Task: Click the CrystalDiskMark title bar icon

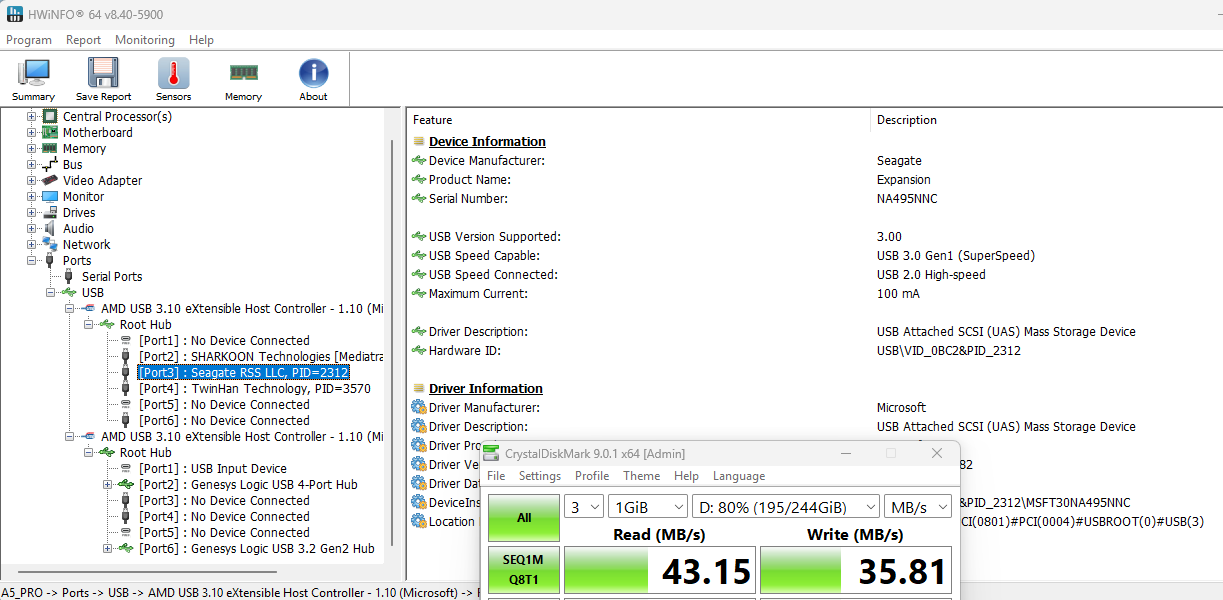Action: 492,453
